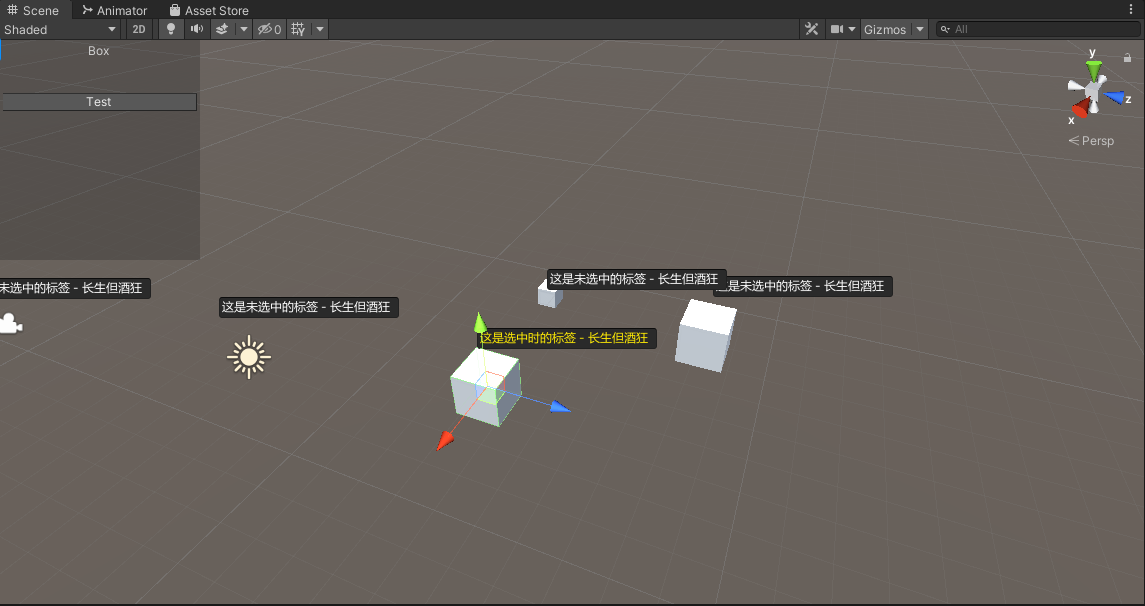
Task: Click the label above the small cube
Action: (x=636, y=279)
